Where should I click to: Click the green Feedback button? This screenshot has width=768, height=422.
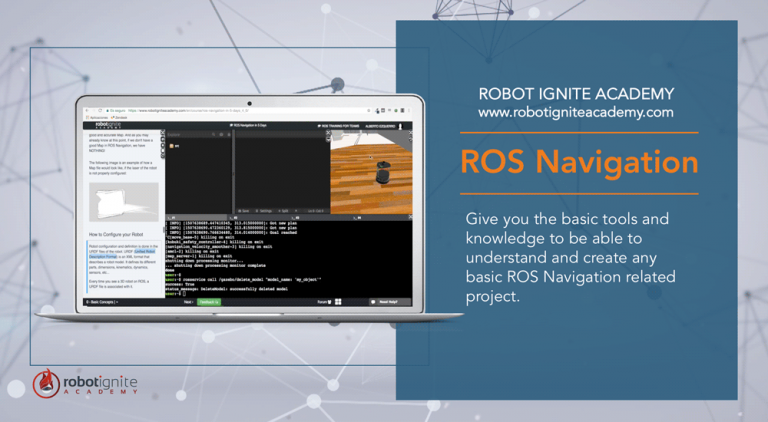click(209, 302)
